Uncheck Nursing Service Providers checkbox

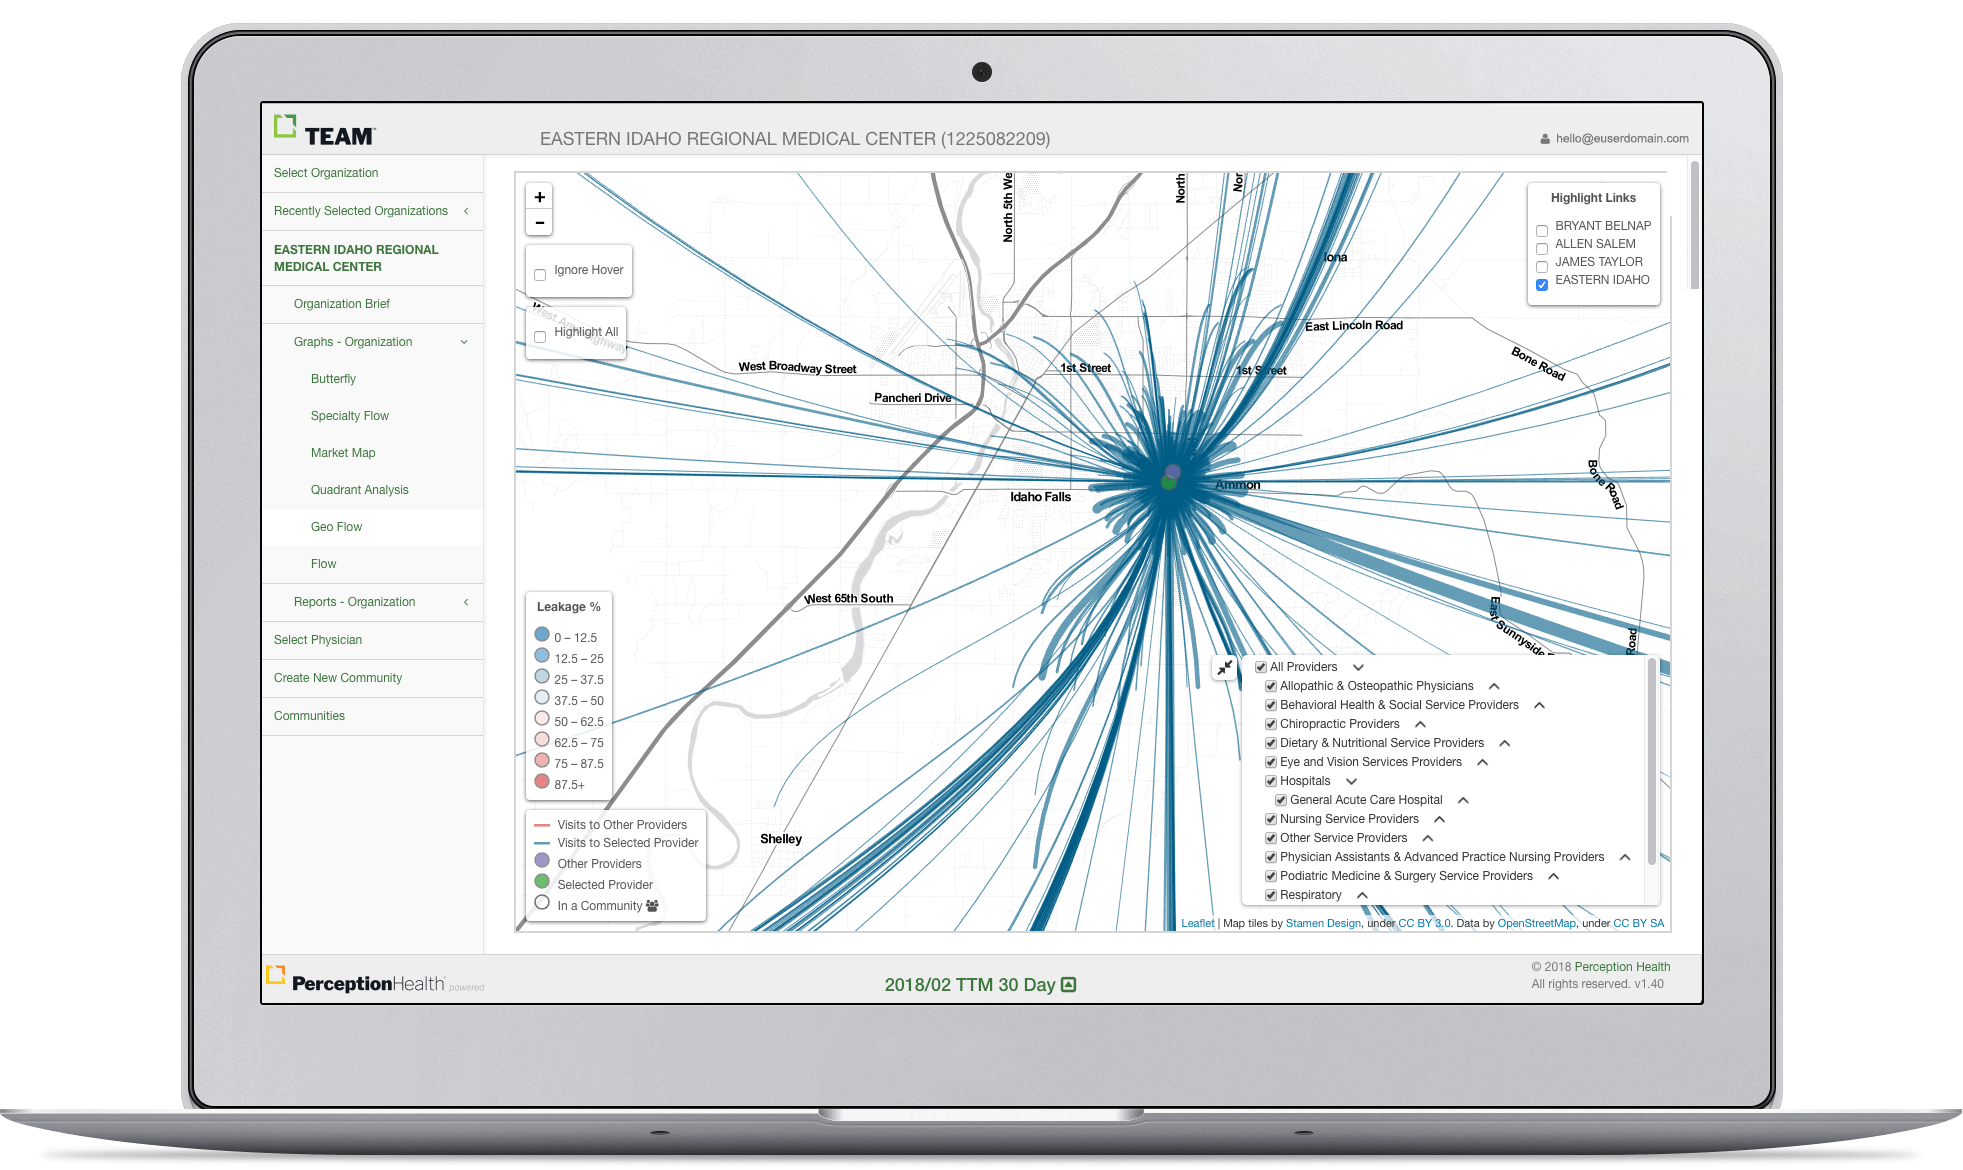(1271, 819)
